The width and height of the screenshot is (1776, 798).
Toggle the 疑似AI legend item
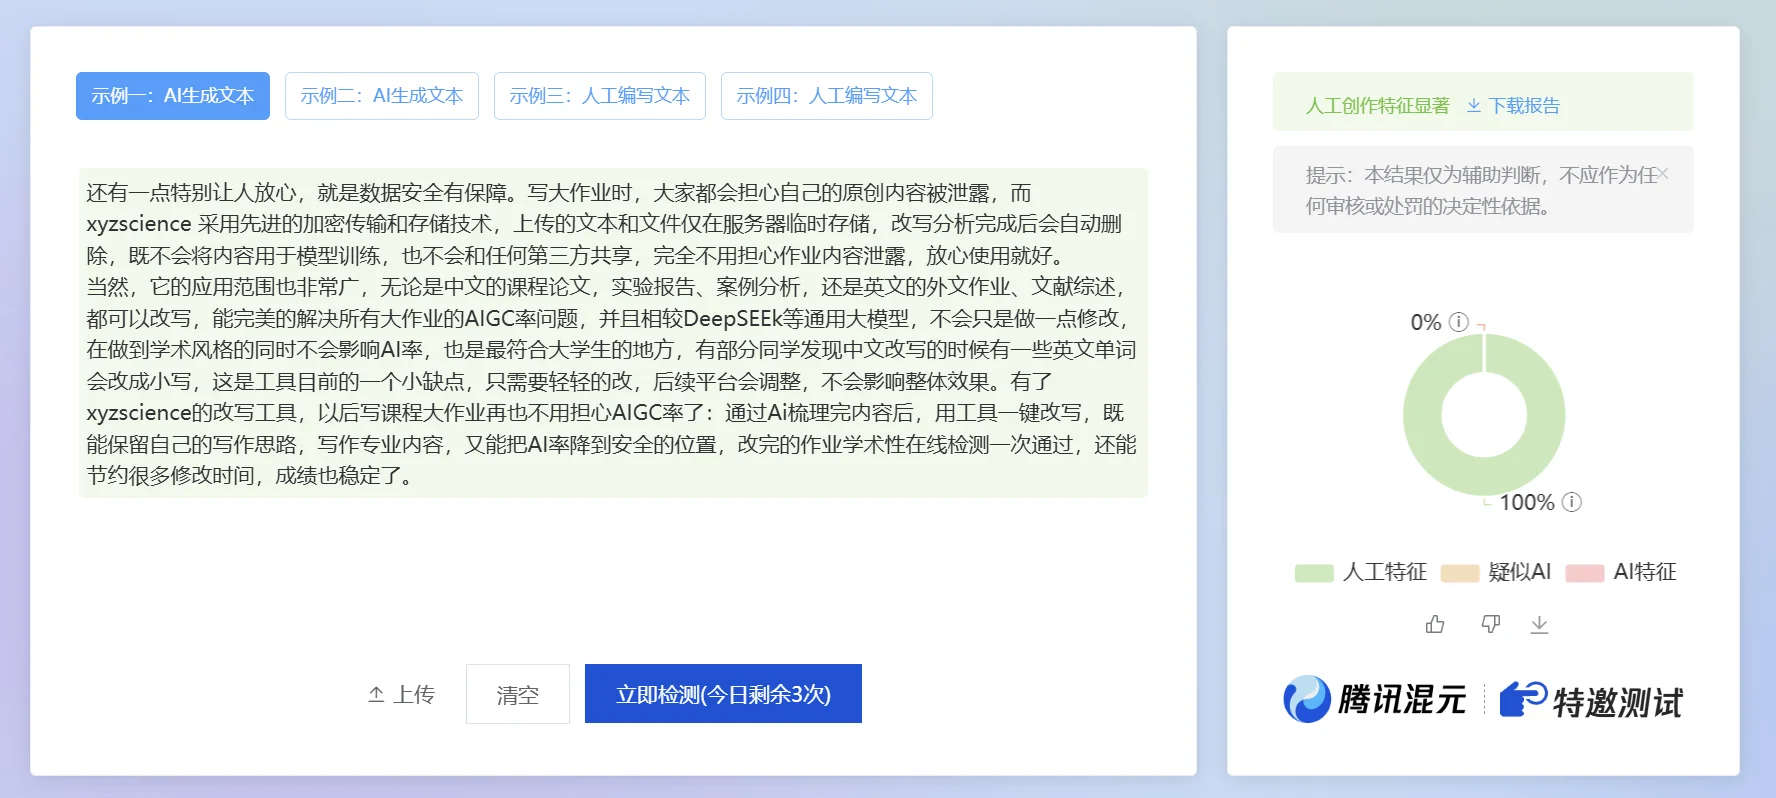(1496, 572)
